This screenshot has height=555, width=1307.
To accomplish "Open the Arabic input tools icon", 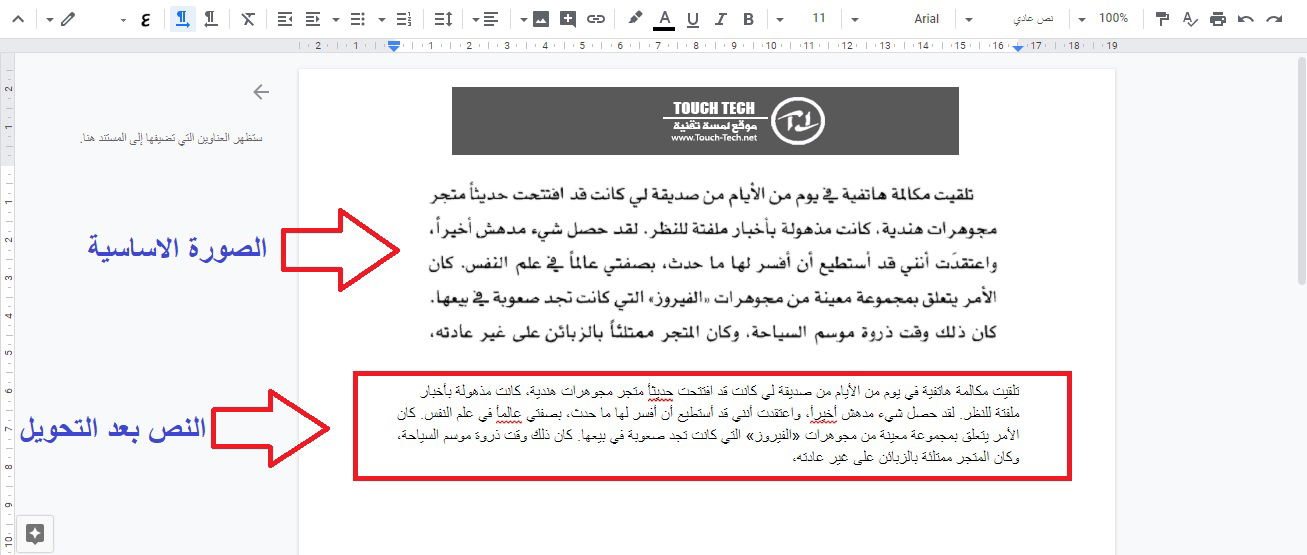I will [x=146, y=19].
